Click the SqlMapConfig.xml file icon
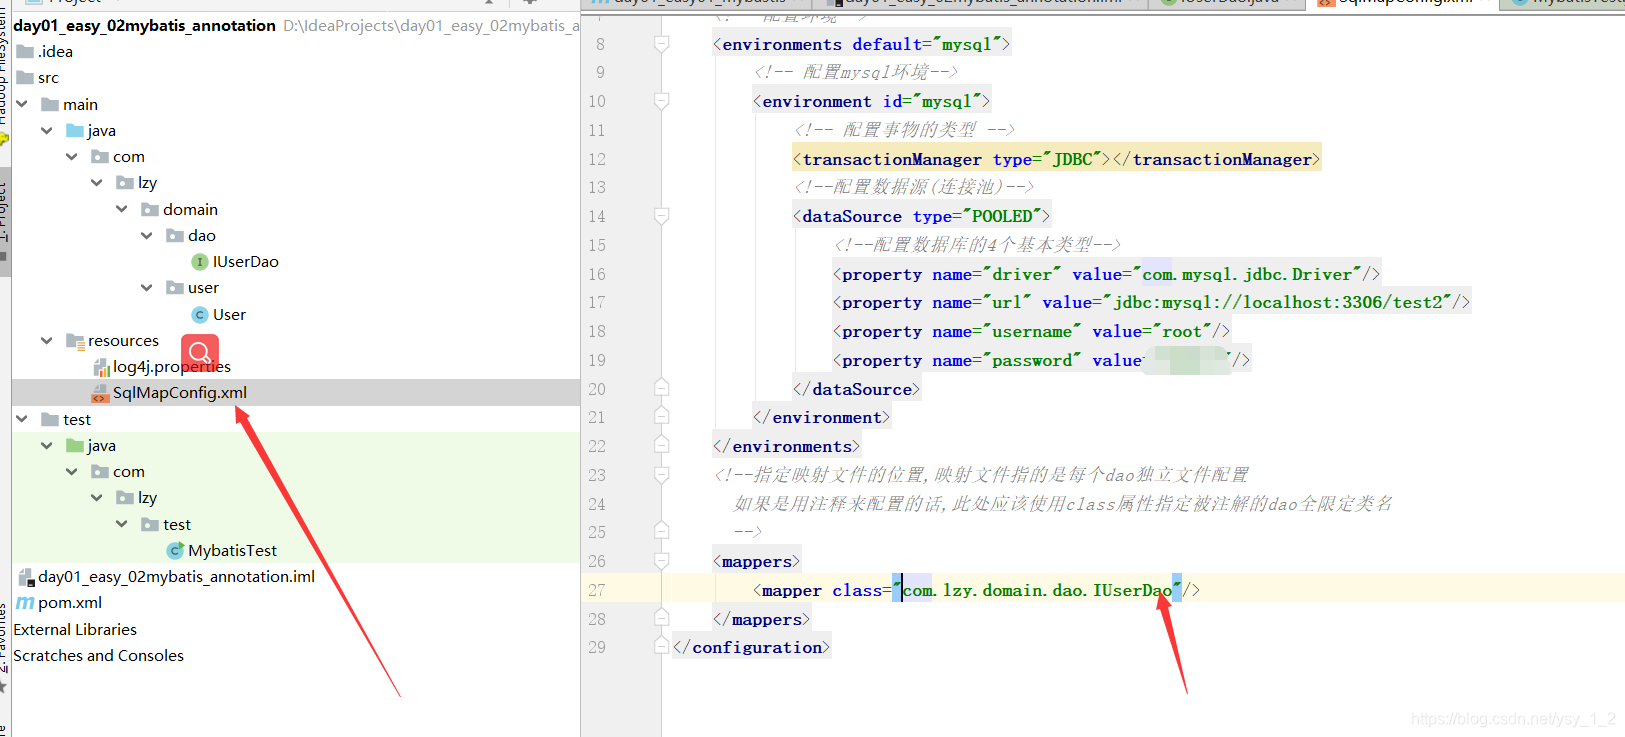This screenshot has height=737, width=1625. click(x=100, y=393)
